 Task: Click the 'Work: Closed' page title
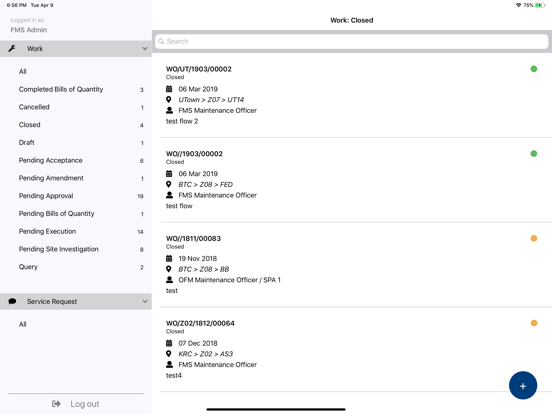point(352,20)
